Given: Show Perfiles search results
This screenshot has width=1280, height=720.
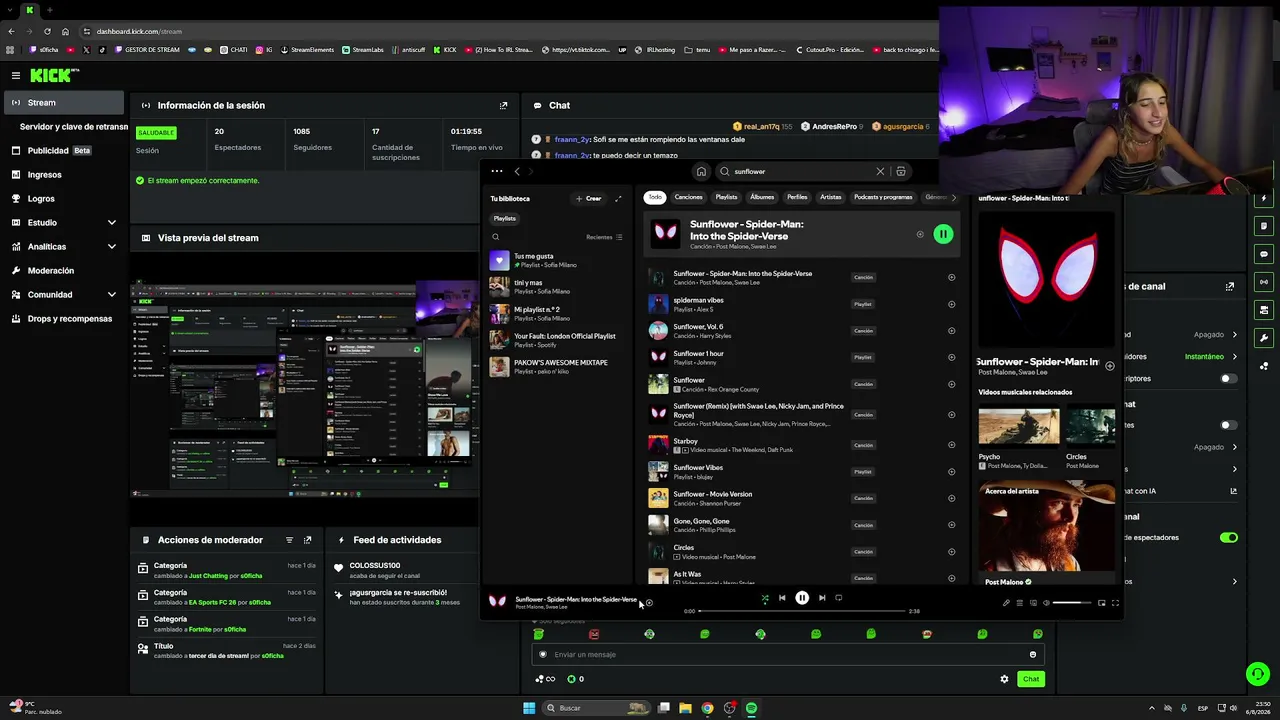Looking at the screenshot, I should 797,197.
